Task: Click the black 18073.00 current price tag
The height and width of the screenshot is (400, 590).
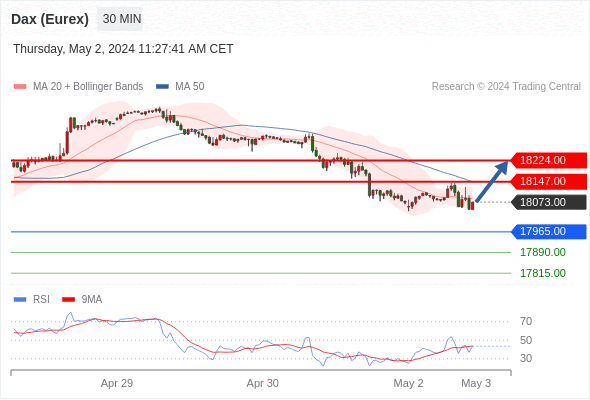Action: click(x=549, y=202)
